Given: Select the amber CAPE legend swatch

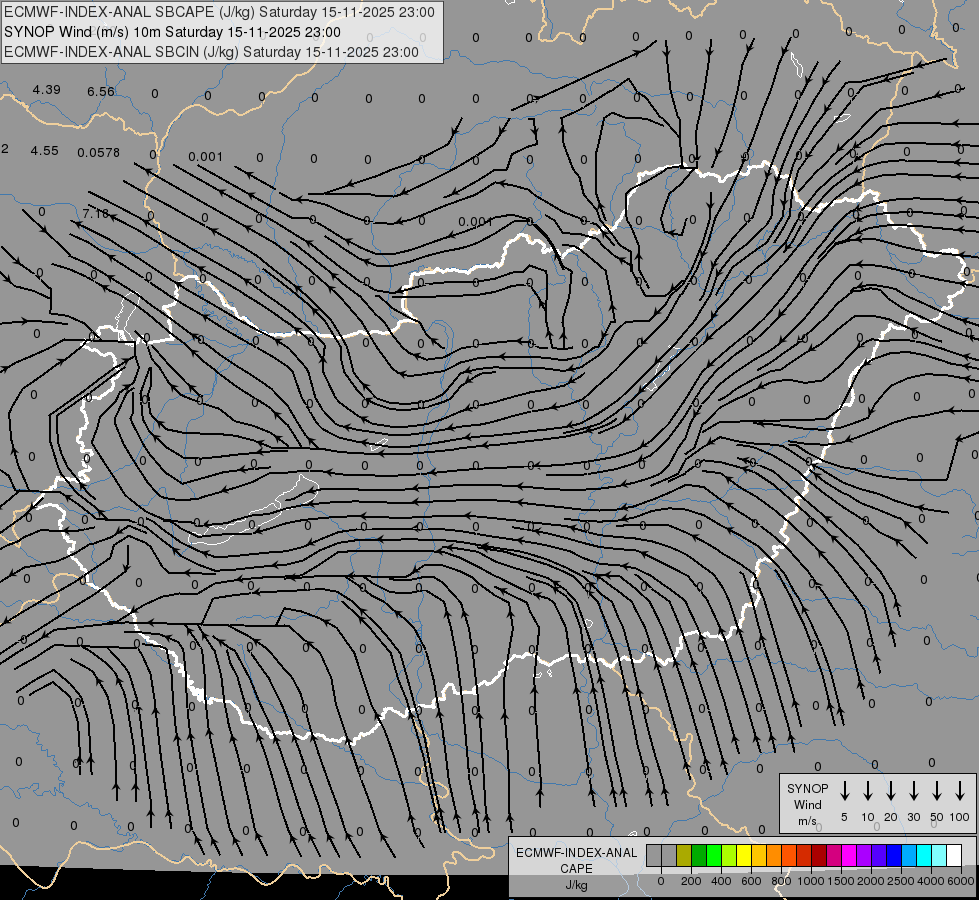Looking at the screenshot, I should click(x=759, y=856).
